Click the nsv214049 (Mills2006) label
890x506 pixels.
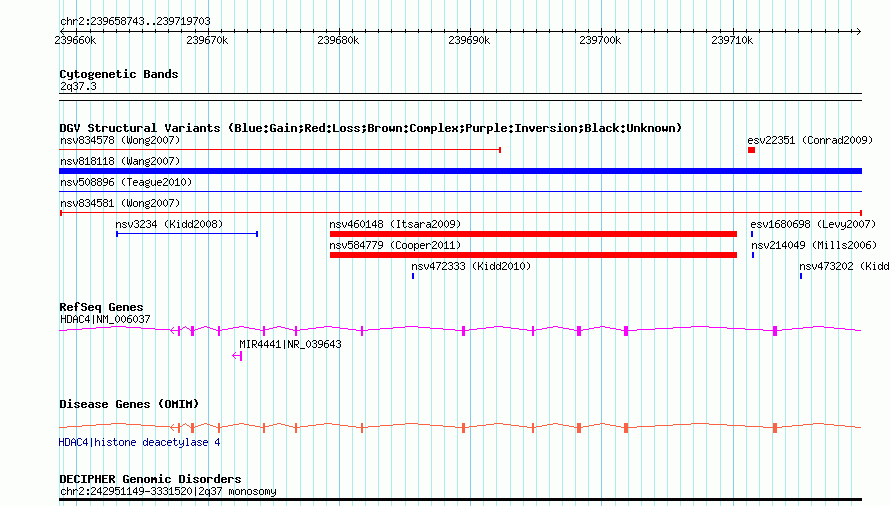[x=814, y=245]
